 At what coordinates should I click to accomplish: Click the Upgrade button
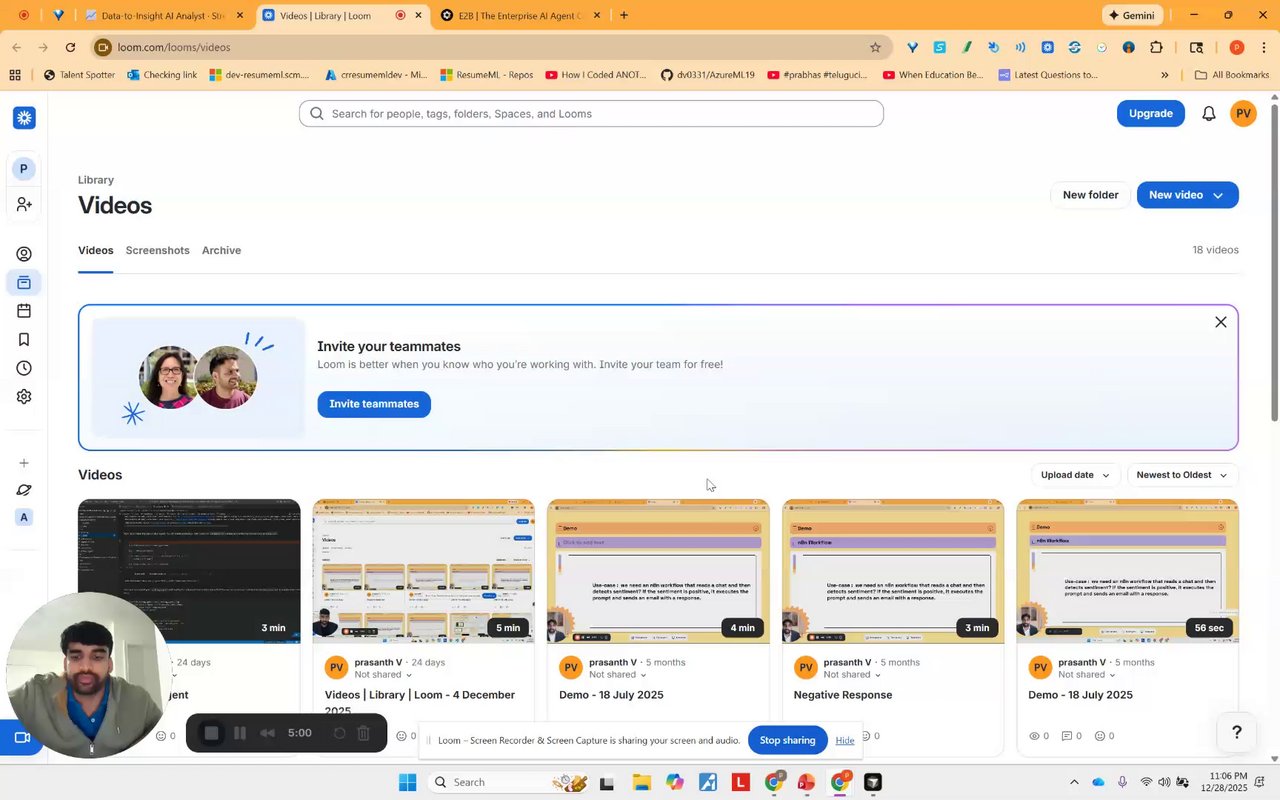pyautogui.click(x=1151, y=113)
